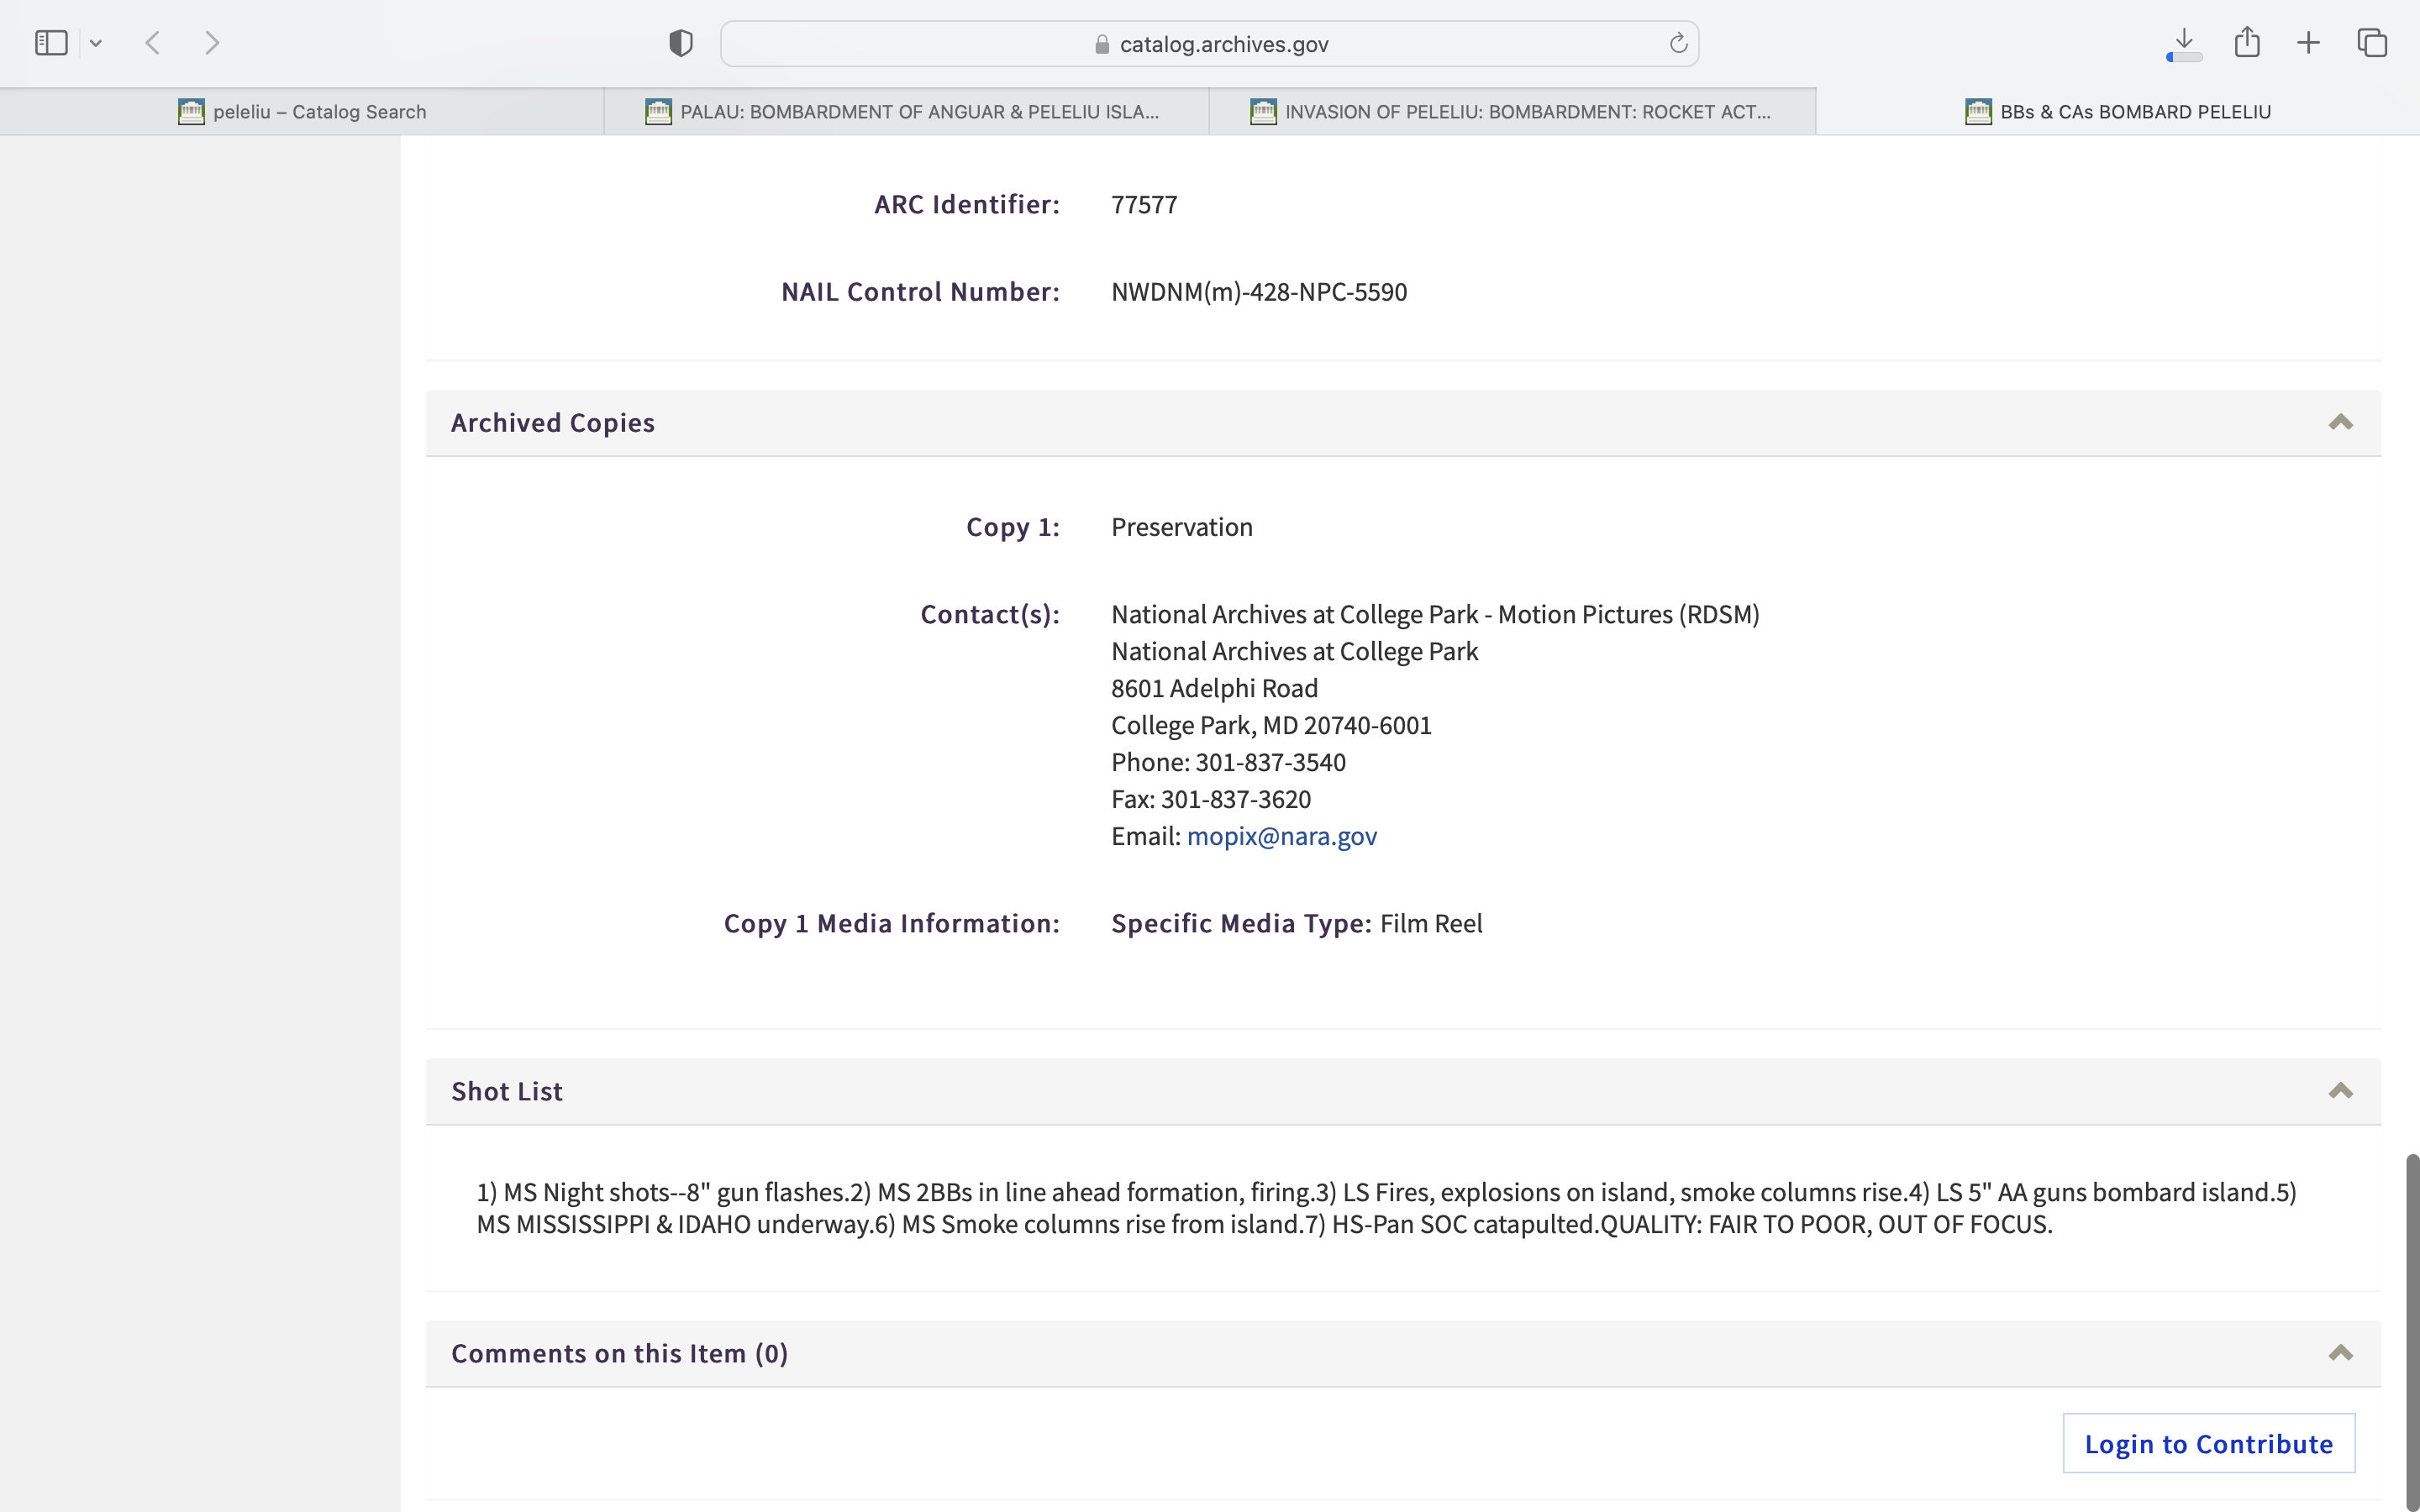2420x1512 pixels.
Task: Open the privacy report shield icon
Action: (x=681, y=43)
